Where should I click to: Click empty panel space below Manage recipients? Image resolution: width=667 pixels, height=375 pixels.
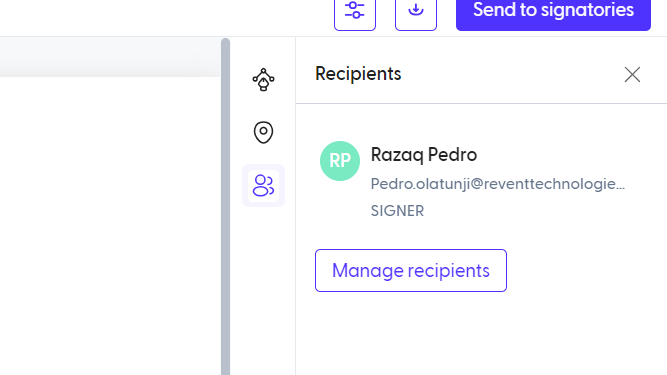[481, 334]
